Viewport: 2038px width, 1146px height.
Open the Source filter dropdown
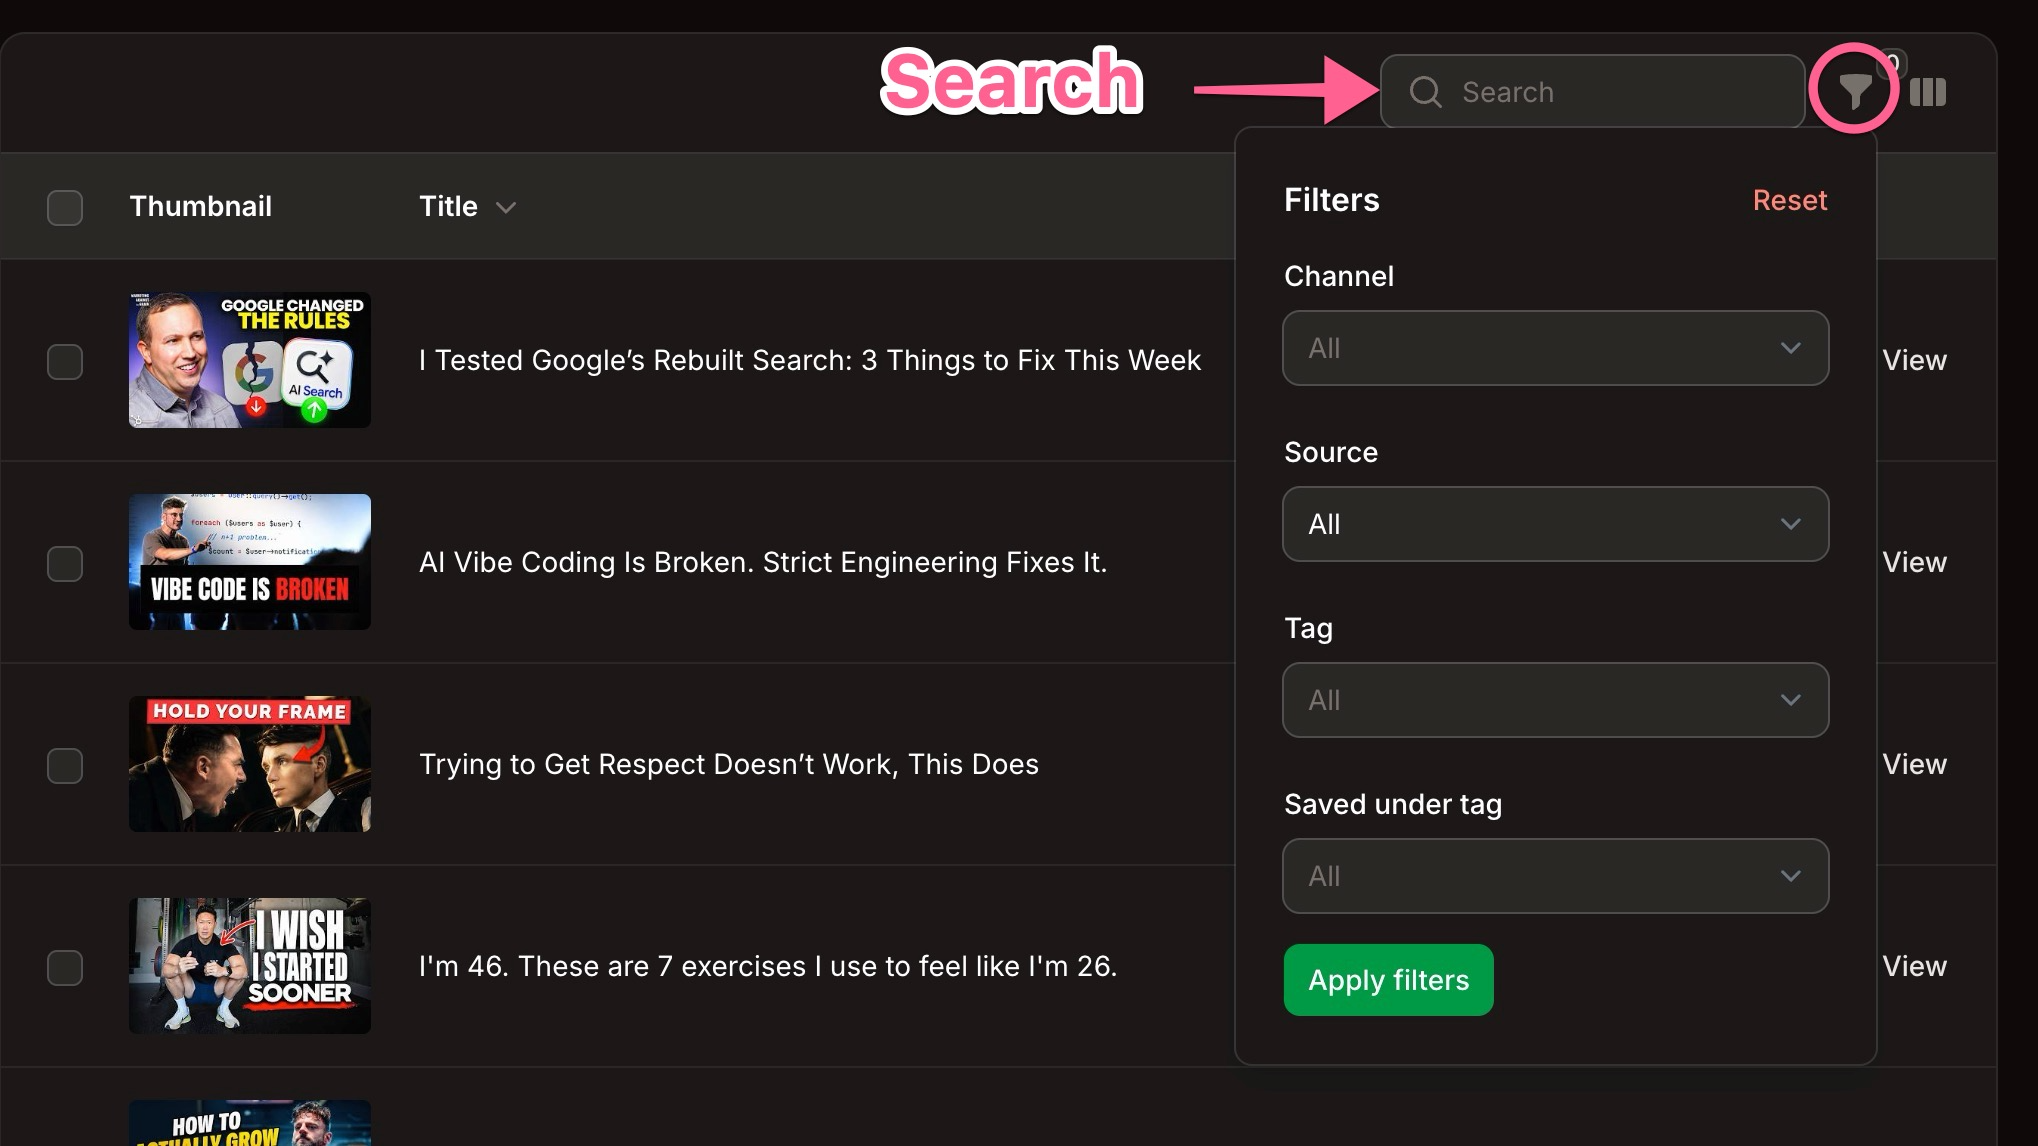pyautogui.click(x=1555, y=524)
